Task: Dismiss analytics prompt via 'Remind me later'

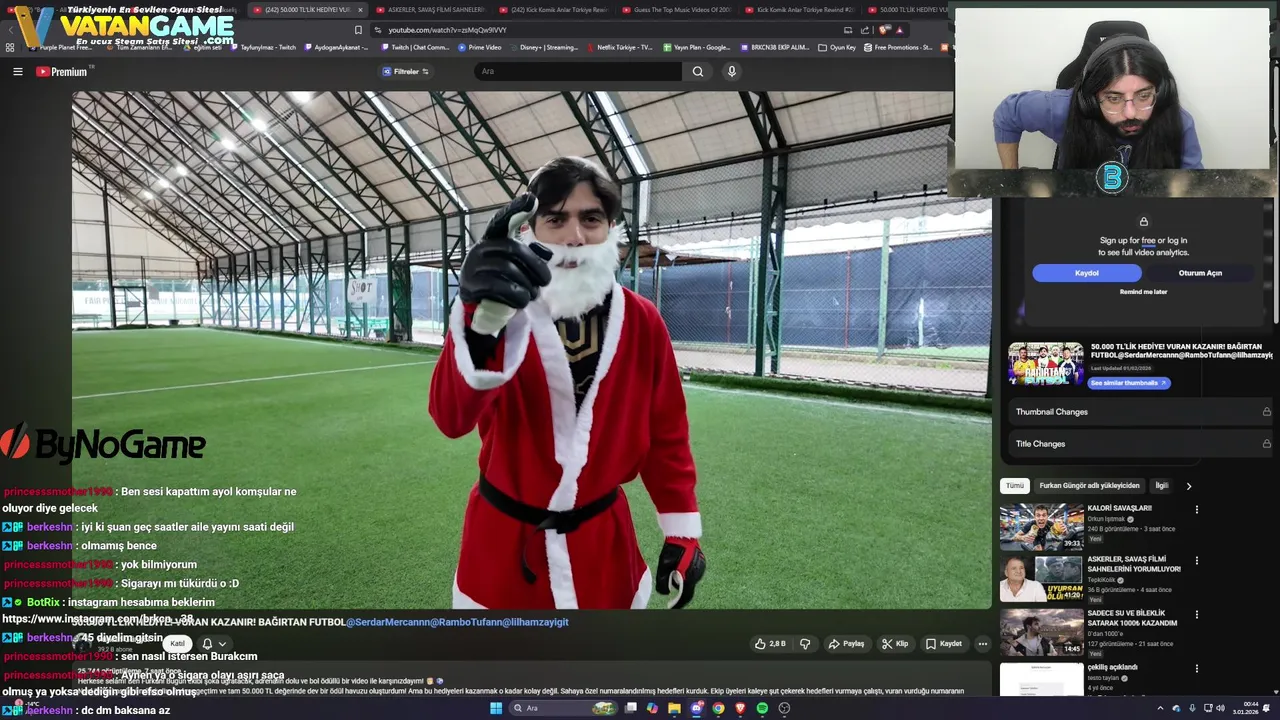Action: click(1143, 292)
